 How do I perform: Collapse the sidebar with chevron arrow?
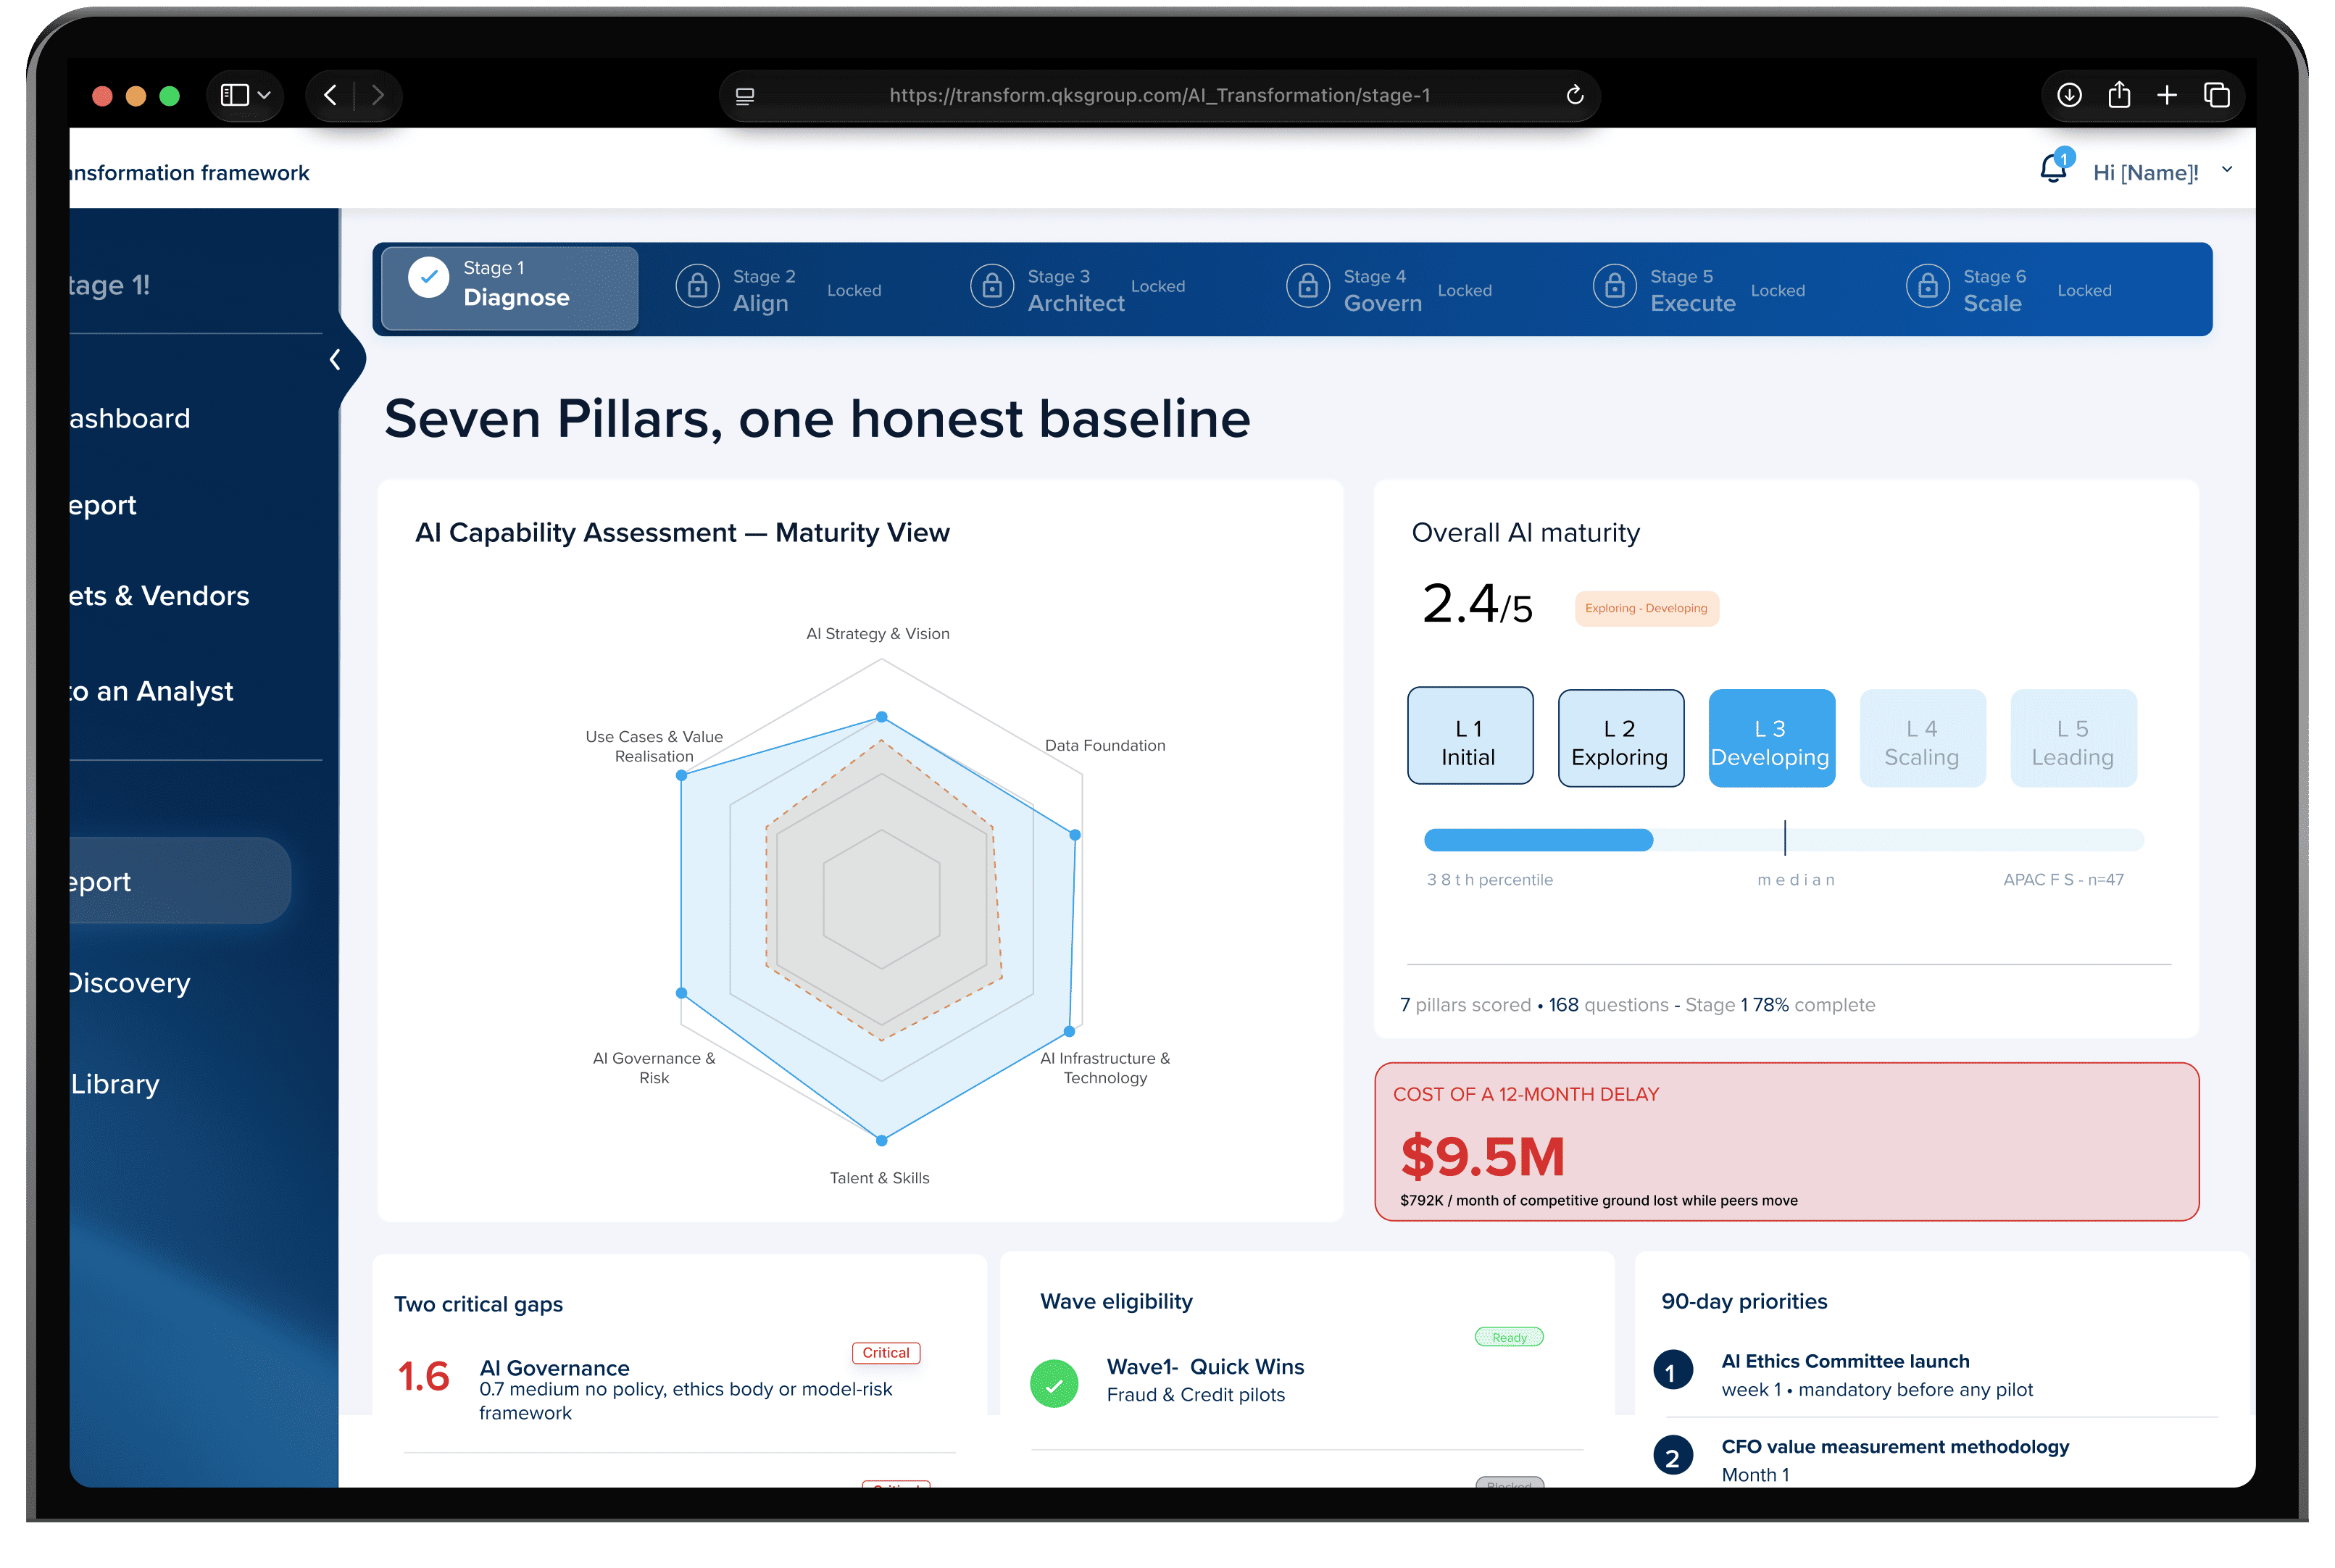(335, 359)
